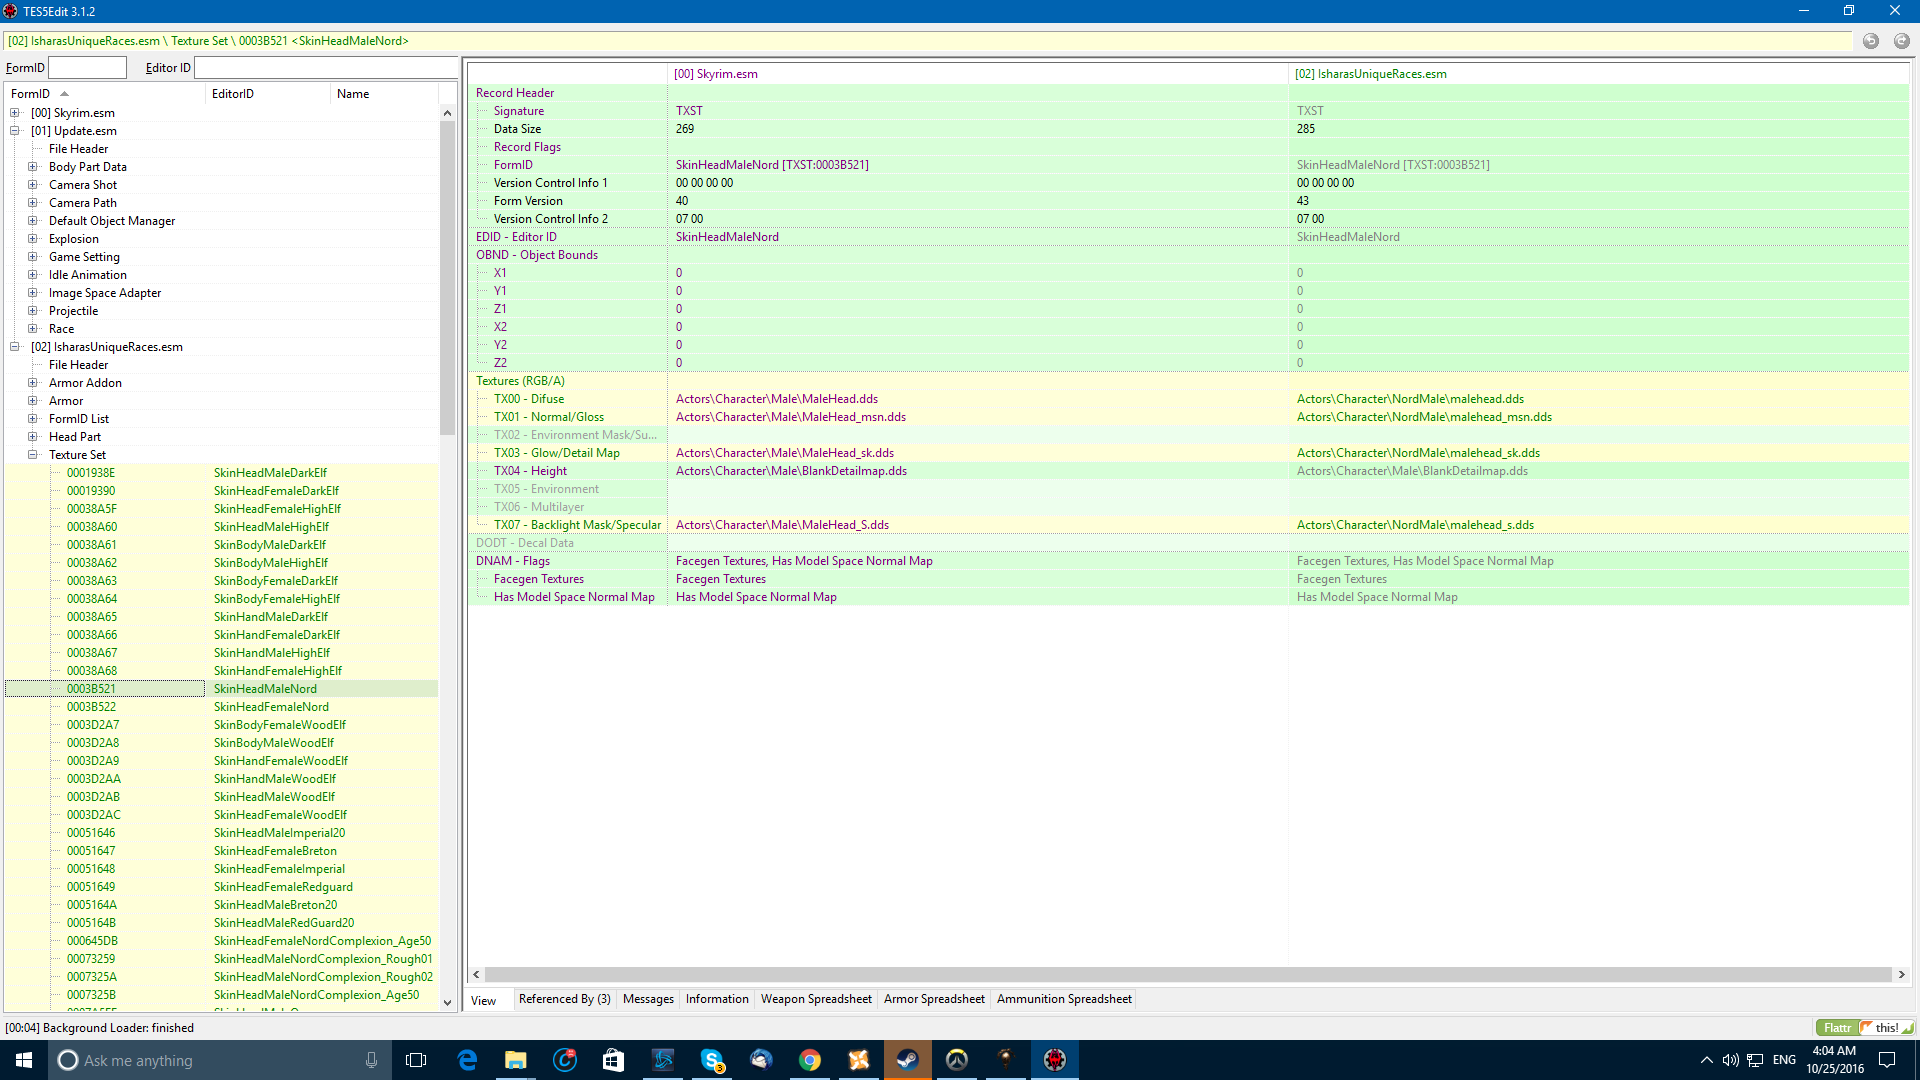Open Battle.net from the taskbar

point(663,1060)
